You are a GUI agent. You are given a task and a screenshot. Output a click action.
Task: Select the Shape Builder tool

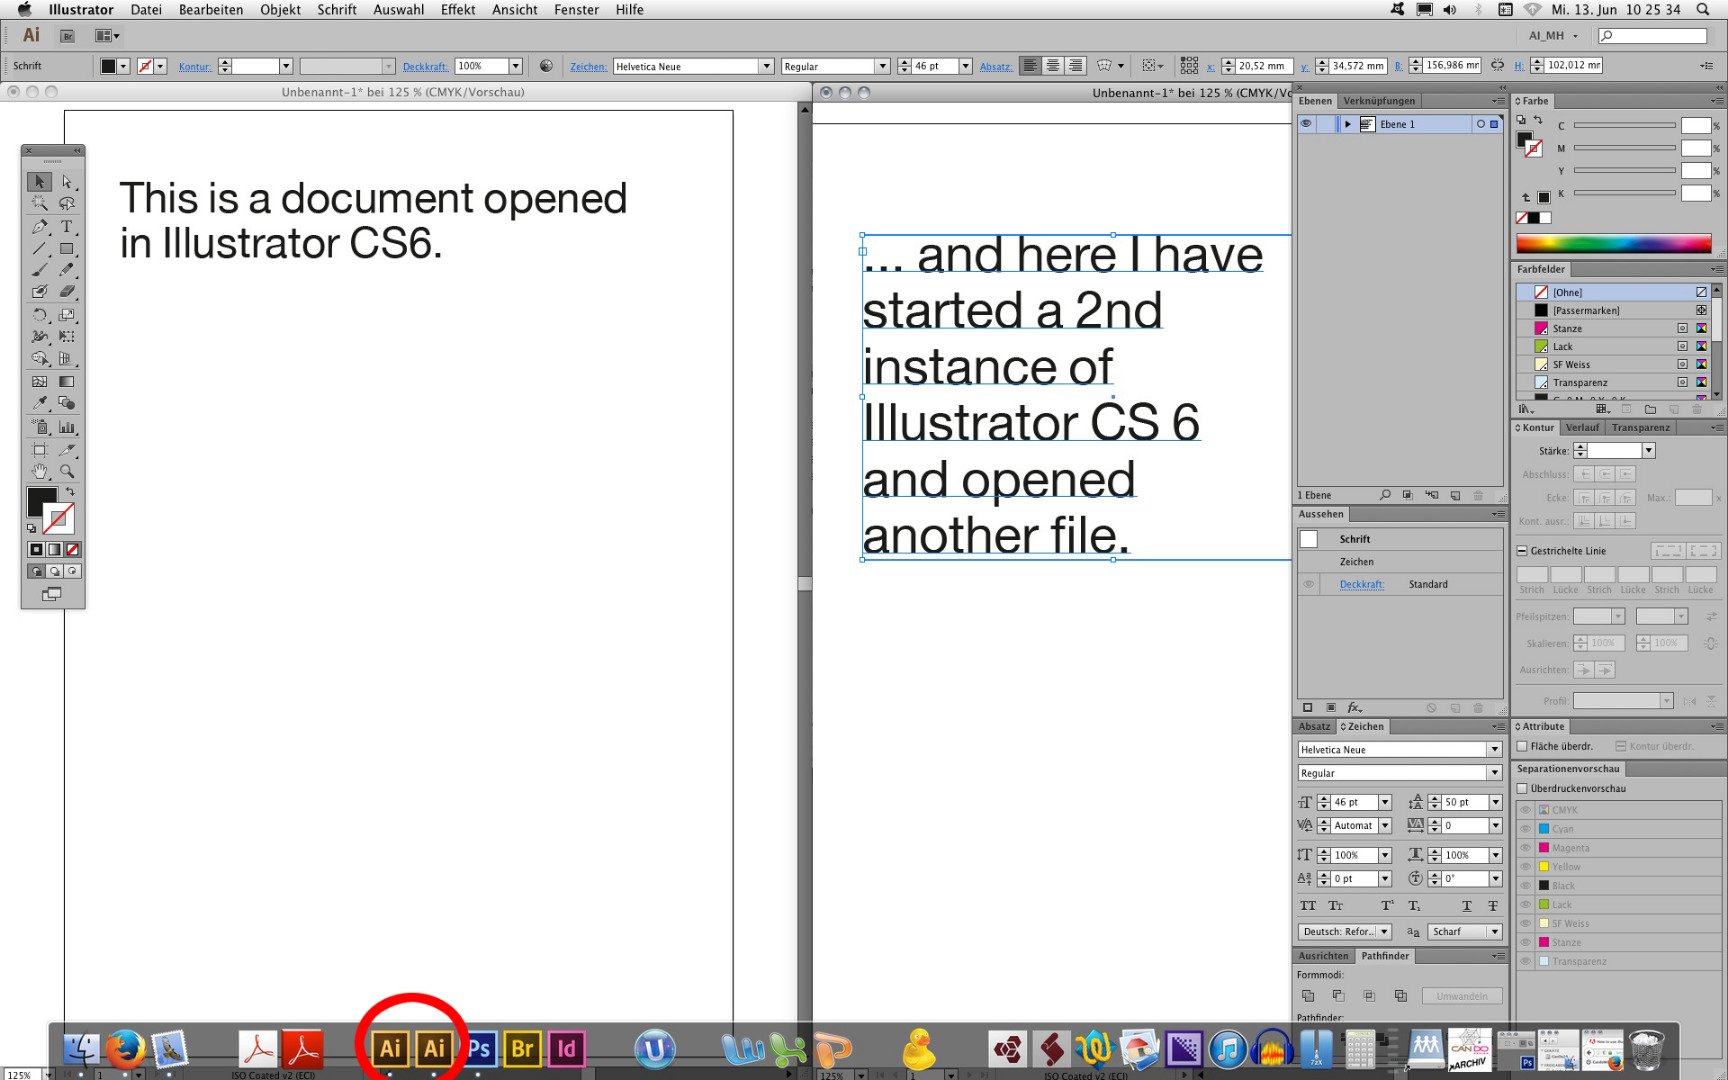coord(39,359)
